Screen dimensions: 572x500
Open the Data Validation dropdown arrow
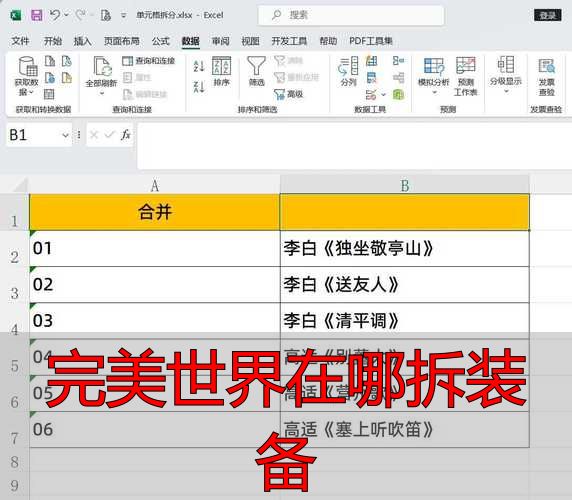[x=383, y=94]
